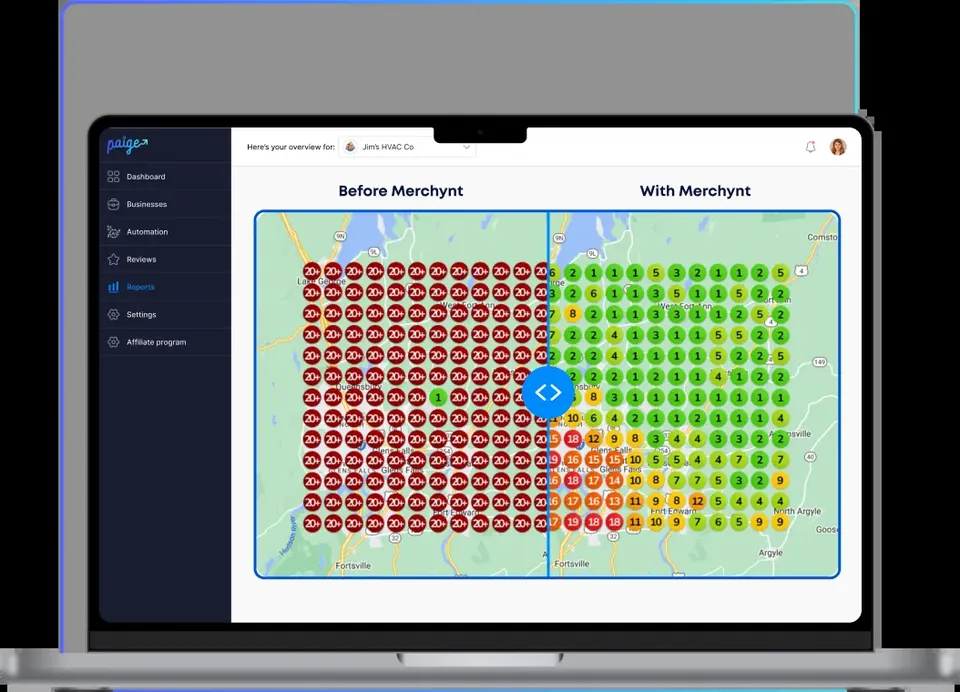Click the route 32 marker on the Before map
The image size is (960, 692).
tap(395, 538)
